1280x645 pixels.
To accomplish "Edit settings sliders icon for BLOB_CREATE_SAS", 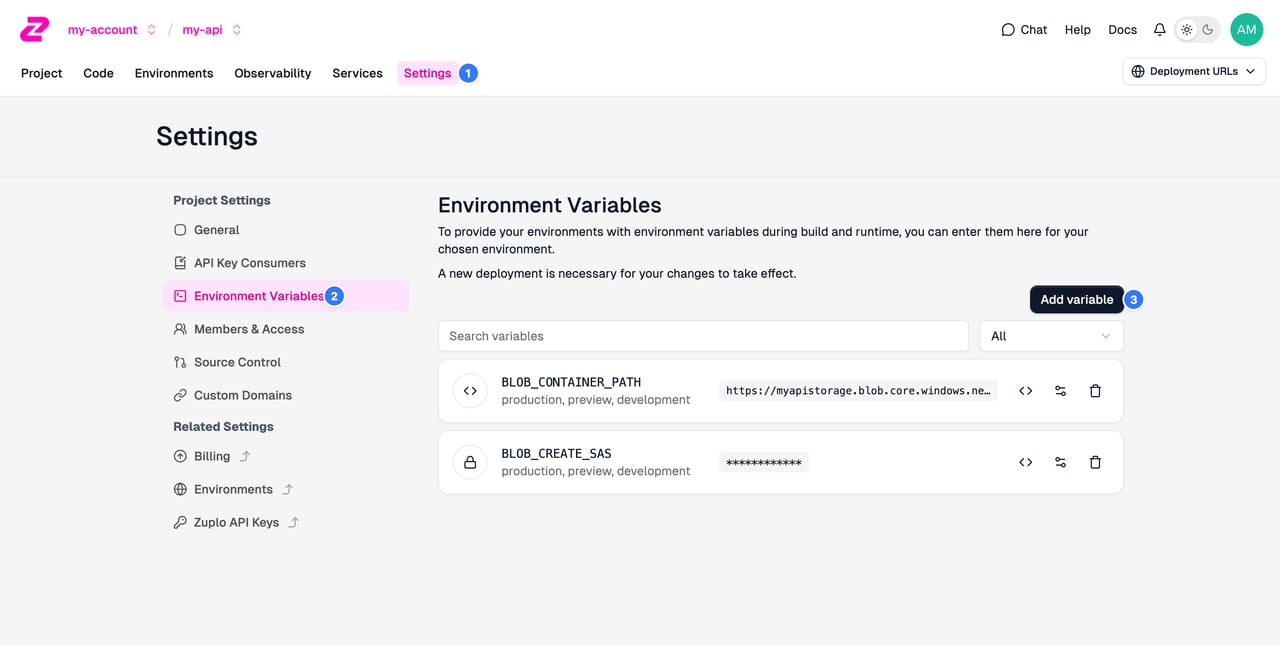I will pos(1060,462).
